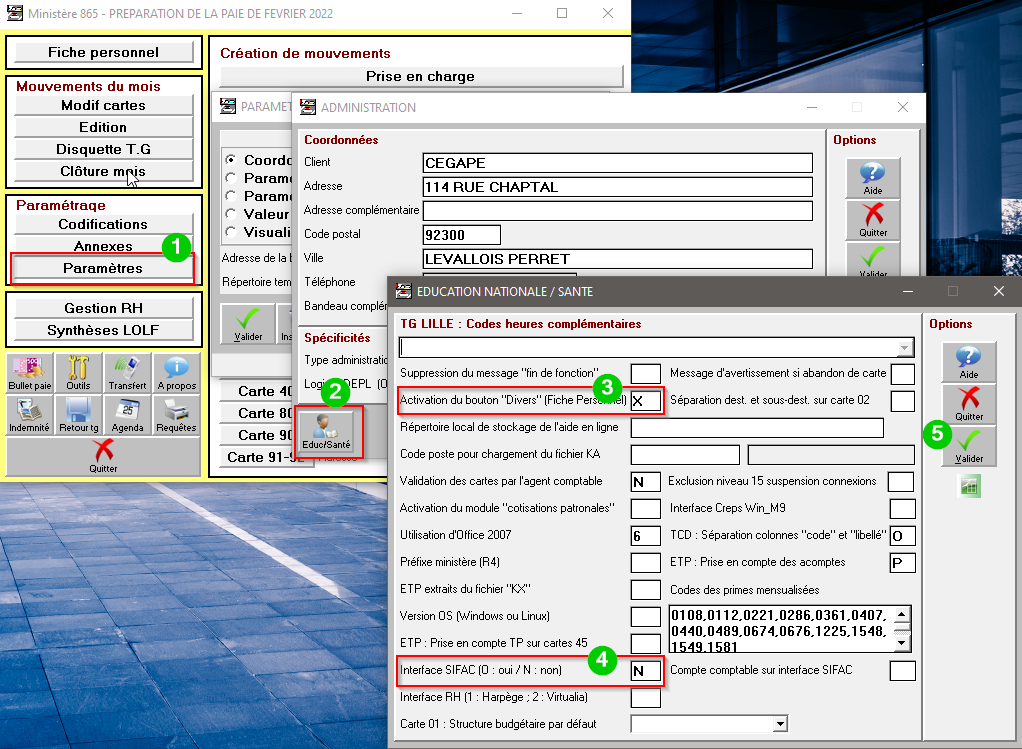Image resolution: width=1022 pixels, height=749 pixels.
Task: Toggle the Activation du bouton Divers box
Action: click(645, 401)
